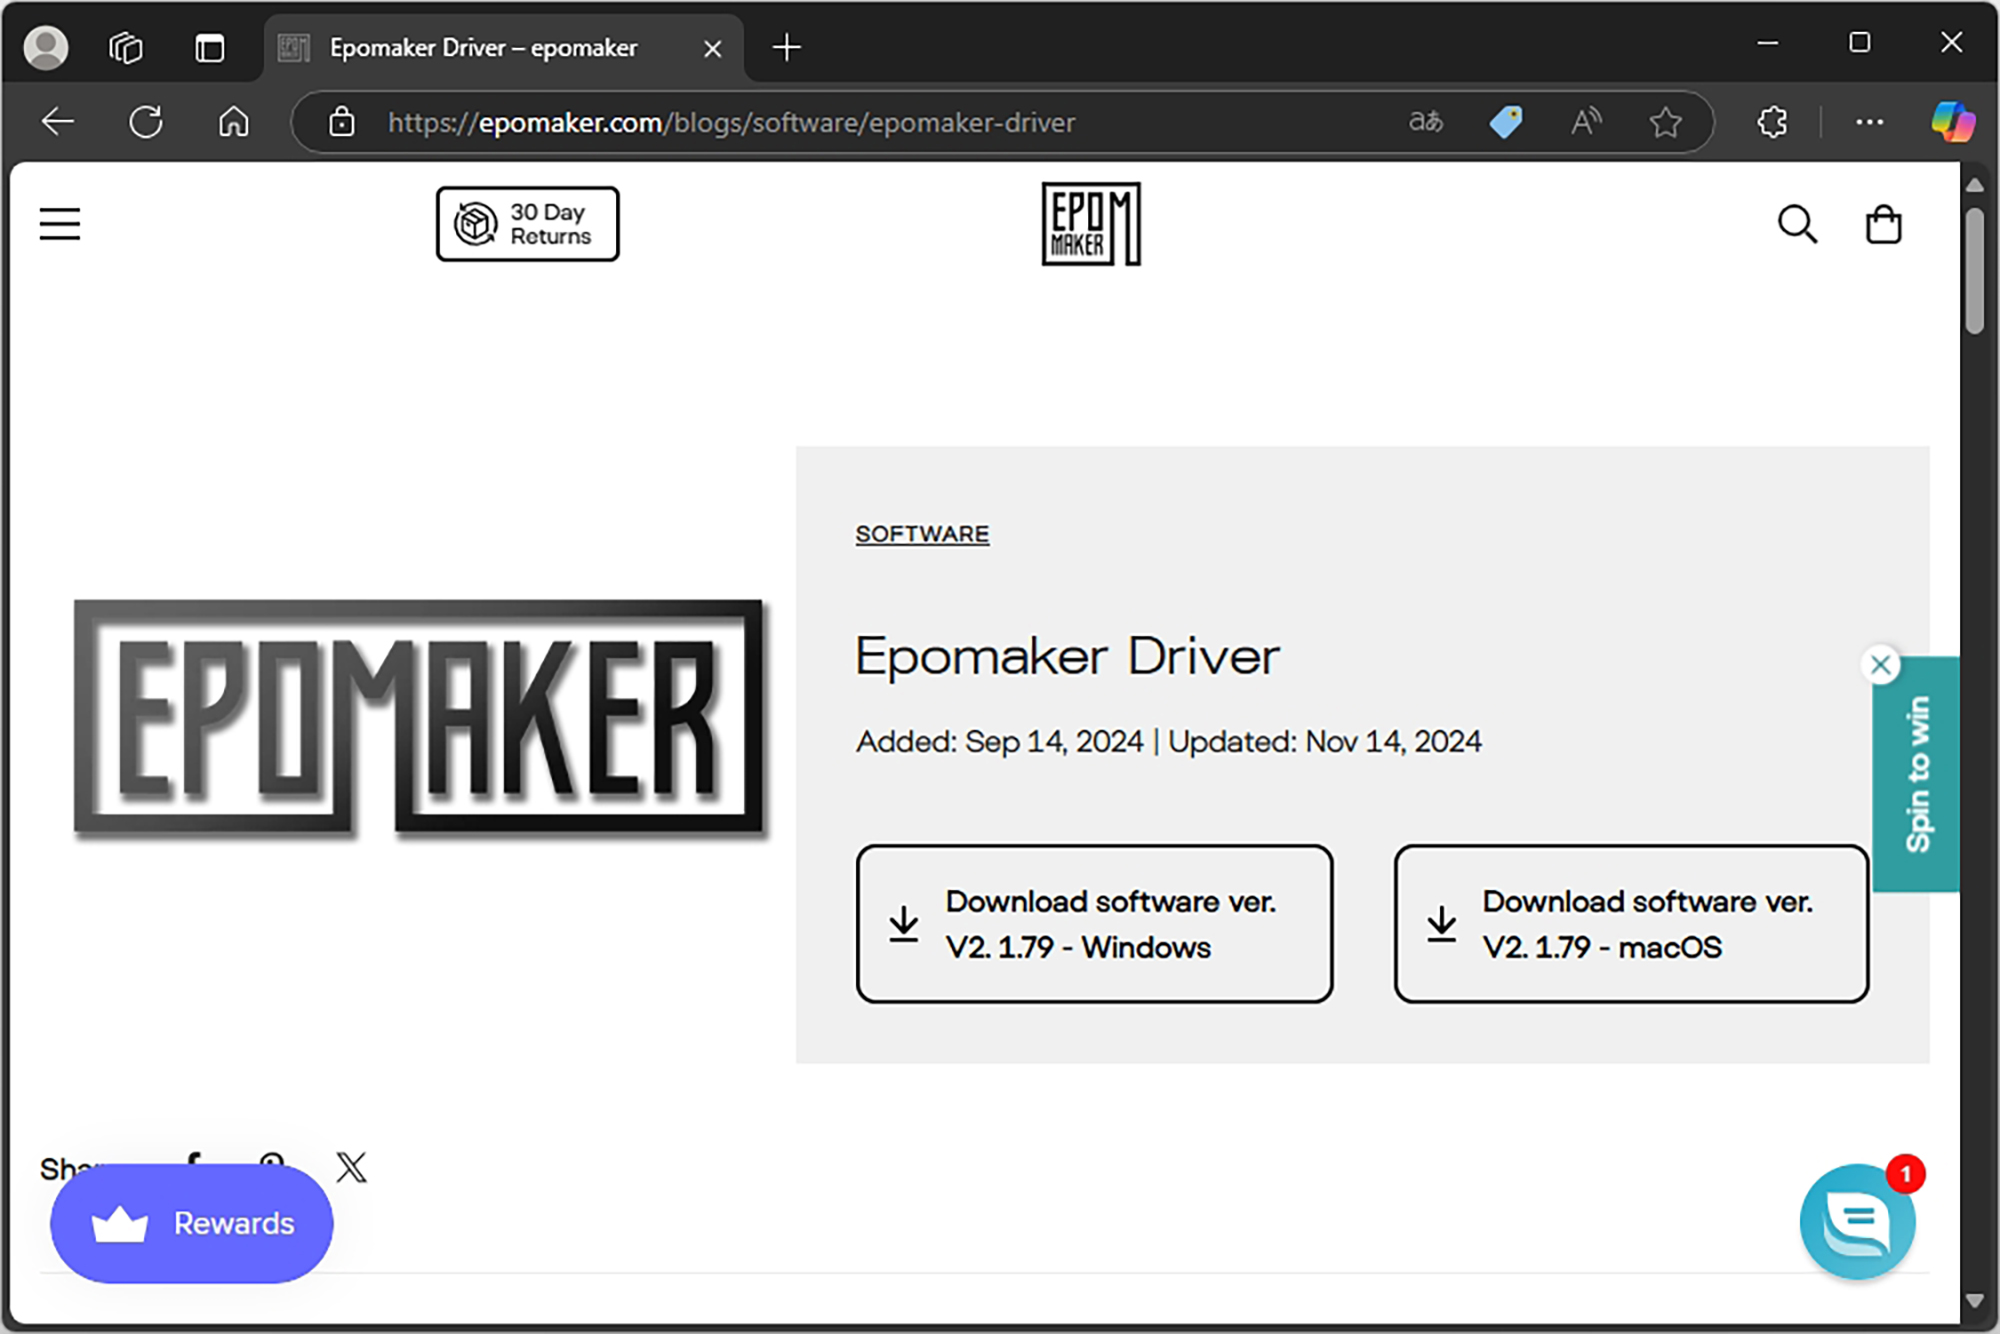
Task: Open the live chat bubble
Action: (1856, 1221)
